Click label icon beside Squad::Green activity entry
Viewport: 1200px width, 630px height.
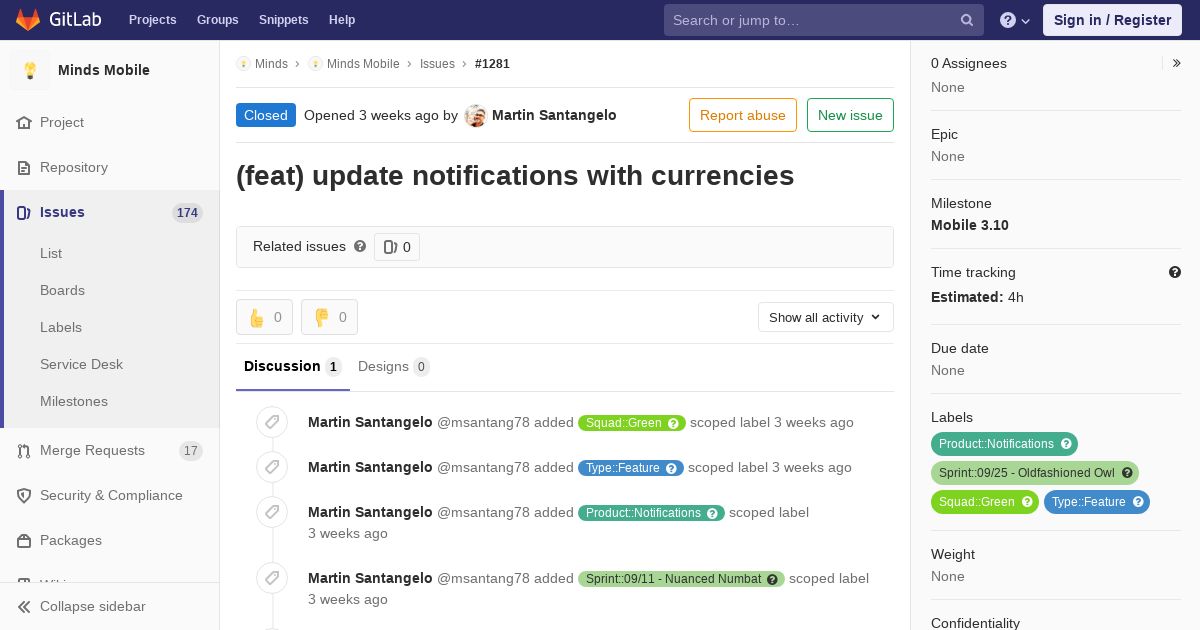(272, 422)
